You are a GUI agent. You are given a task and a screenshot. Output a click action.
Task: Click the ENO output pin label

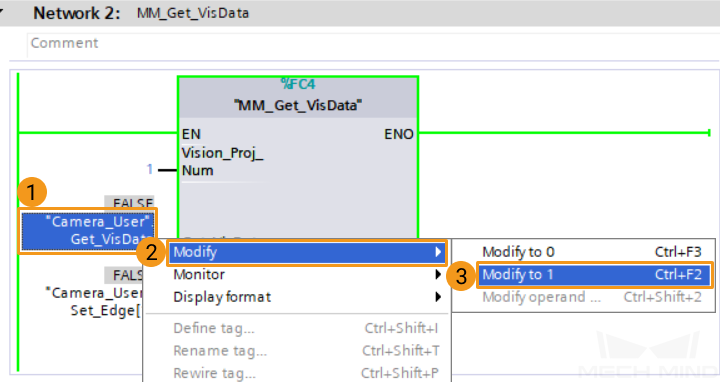coord(399,134)
